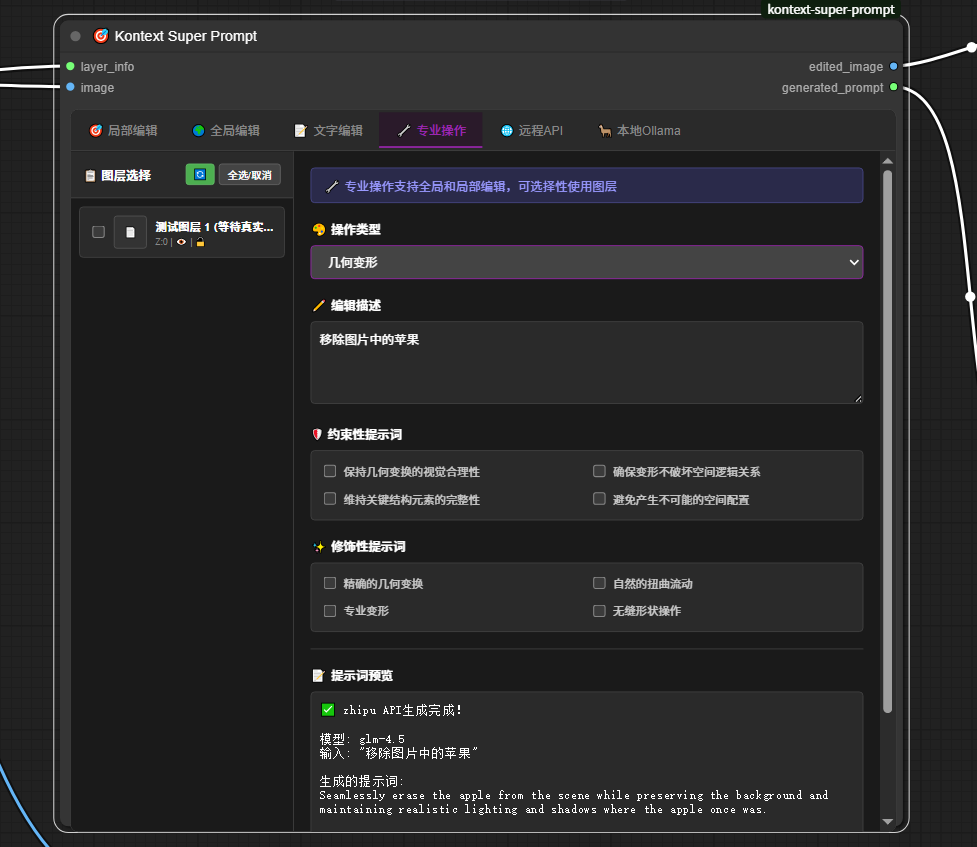Click the pencil icon beside 编辑描述
Screen dimensions: 977x847
pos(319,305)
